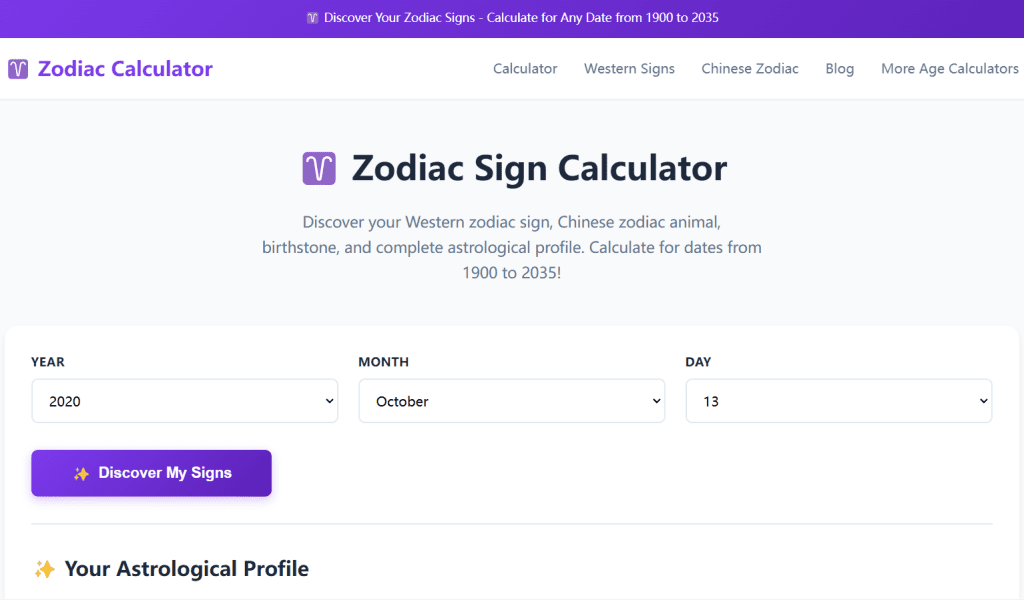Viewport: 1024px width, 602px height.
Task: Open the MONTH dropdown showing October
Action: (x=511, y=400)
